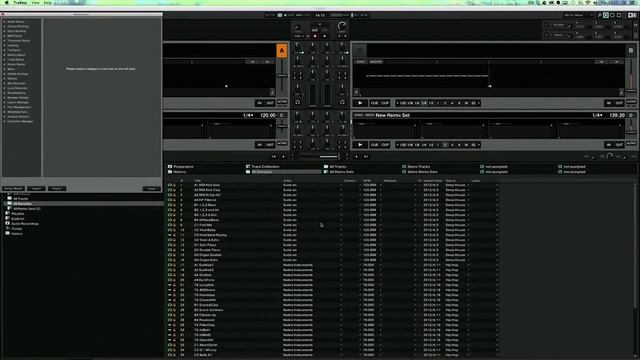Click the crossfader slider

click(x=320, y=156)
